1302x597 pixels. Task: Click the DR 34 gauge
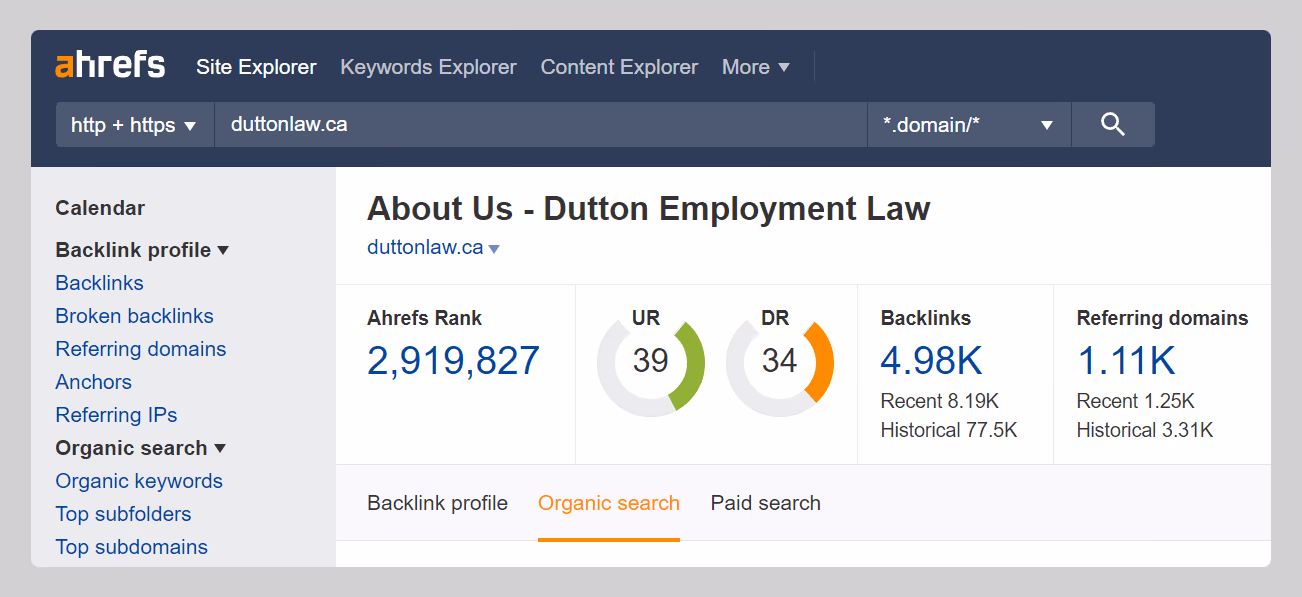[779, 362]
